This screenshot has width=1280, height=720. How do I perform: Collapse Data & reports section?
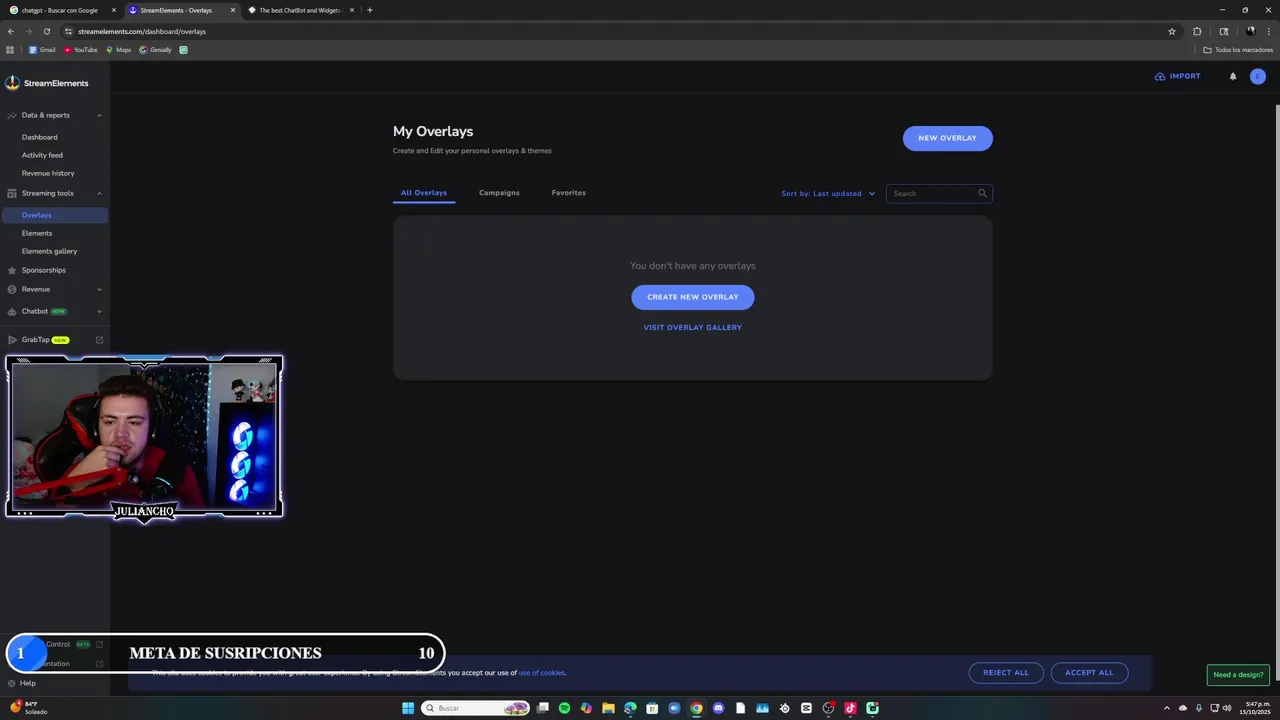[x=99, y=115]
